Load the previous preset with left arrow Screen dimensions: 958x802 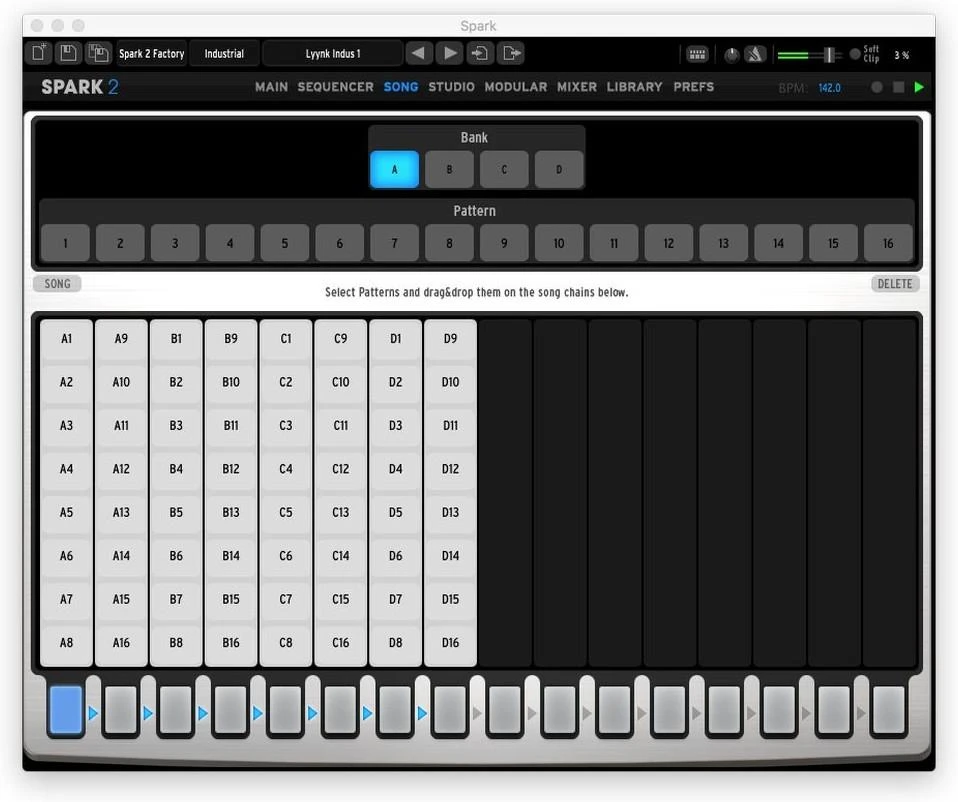coord(419,53)
